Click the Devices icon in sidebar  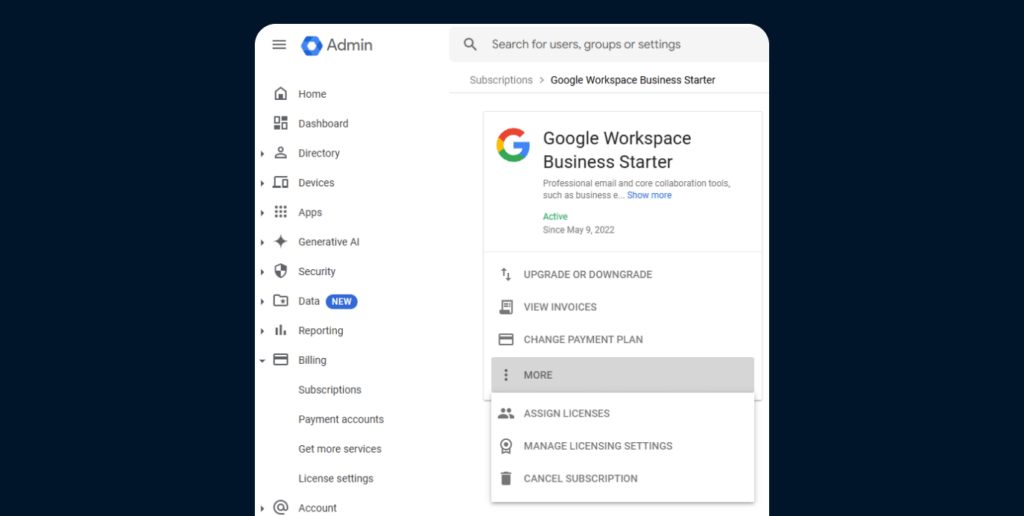pyautogui.click(x=281, y=183)
